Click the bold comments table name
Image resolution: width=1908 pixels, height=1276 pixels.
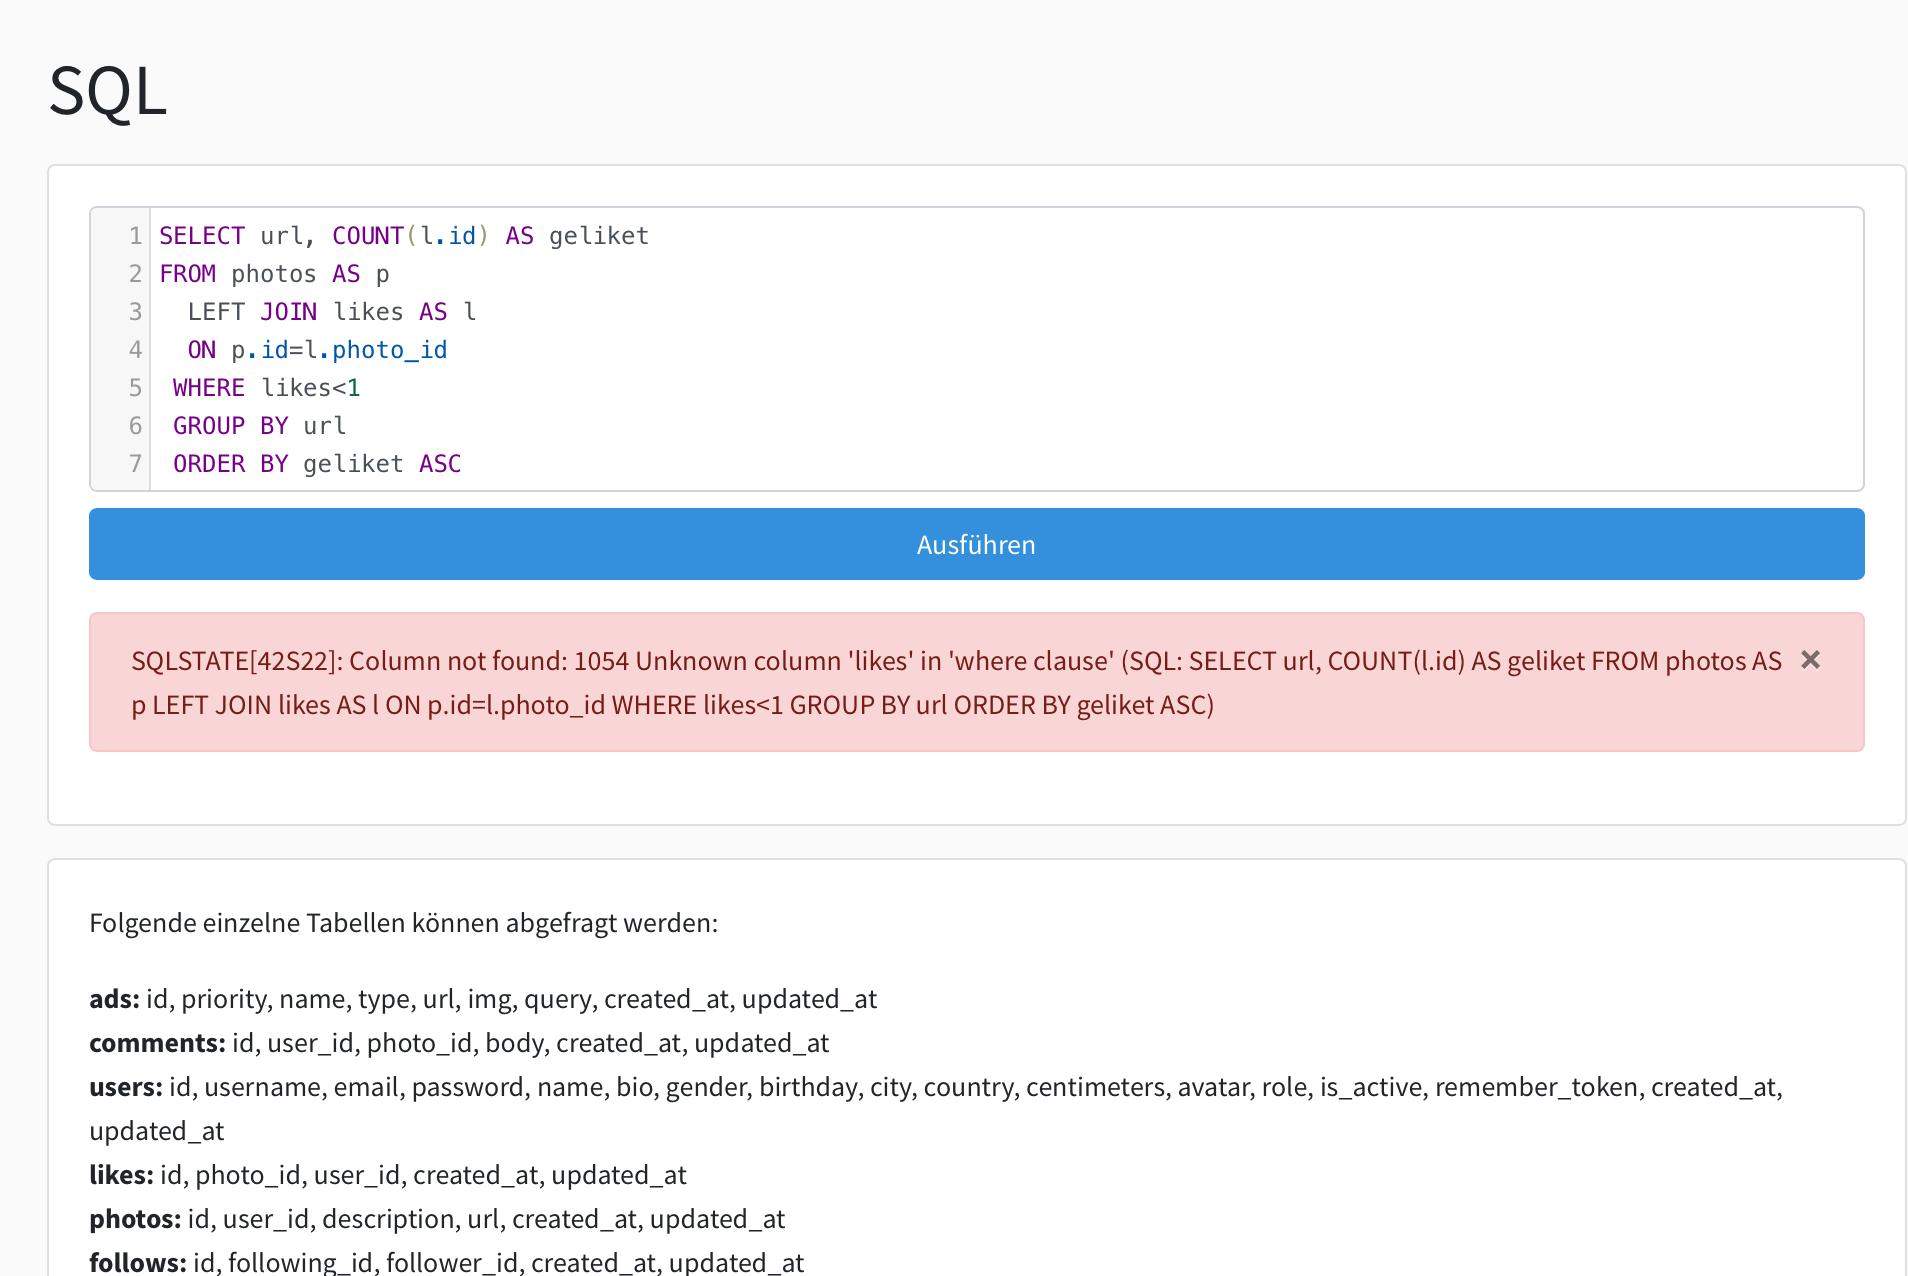[156, 1042]
